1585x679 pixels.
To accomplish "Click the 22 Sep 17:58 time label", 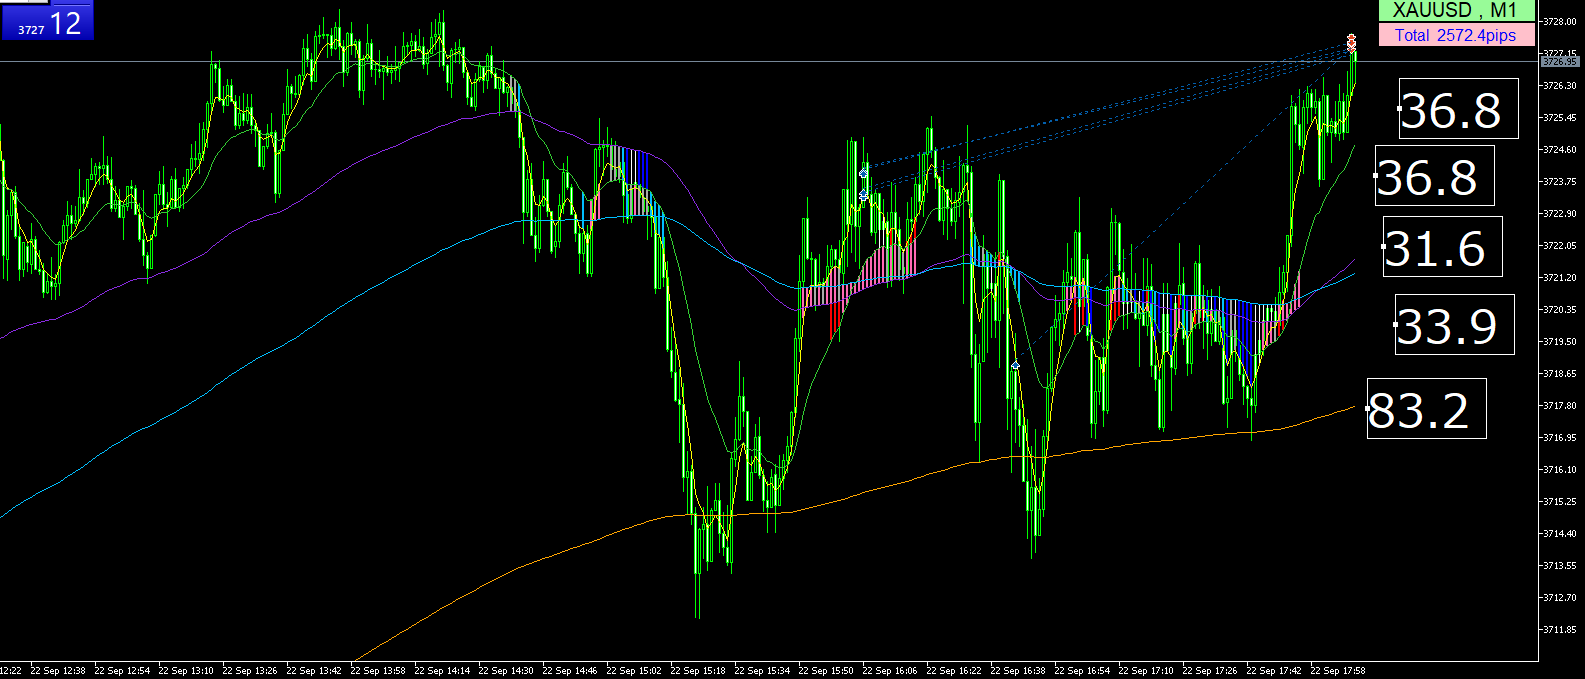I will (x=1337, y=671).
